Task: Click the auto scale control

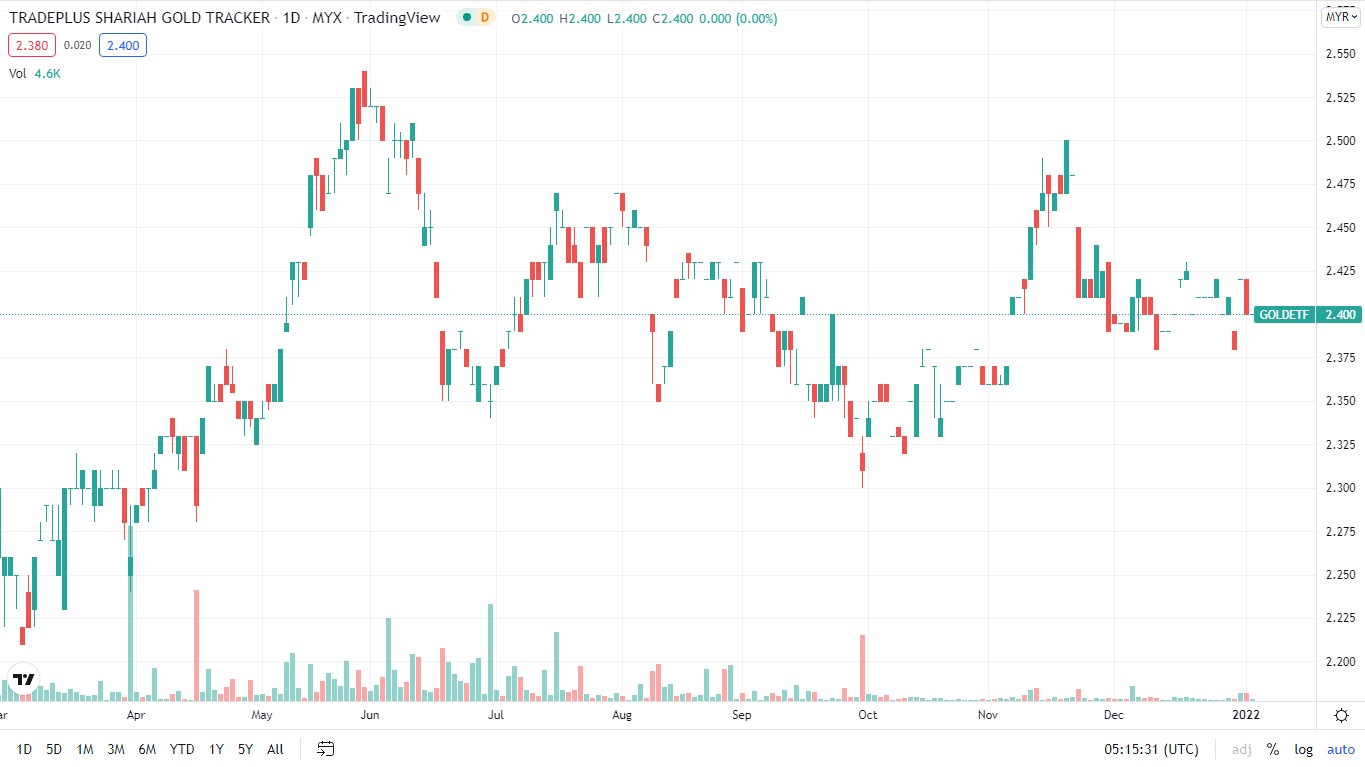Action: (1340, 749)
